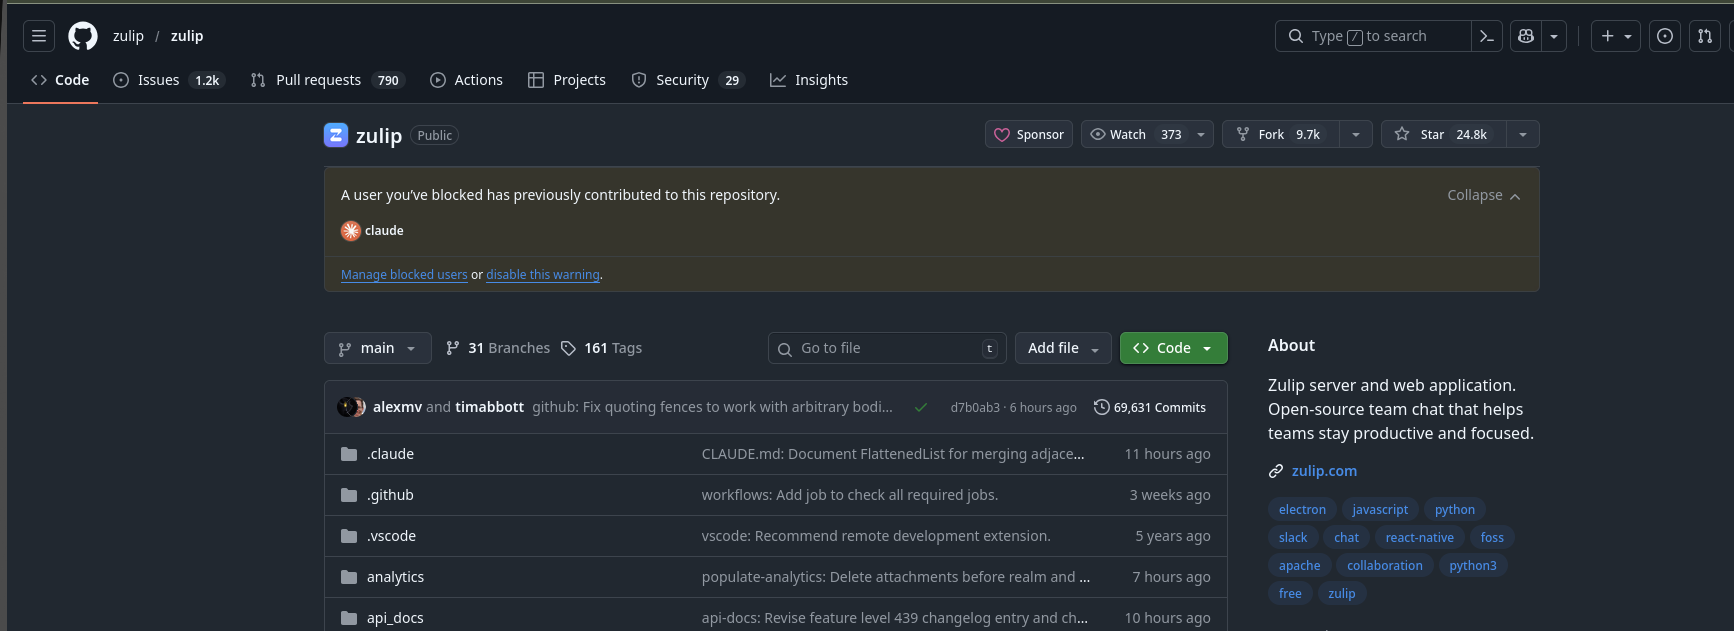1734x631 pixels.
Task: Fork the zulip repository
Action: [1280, 134]
